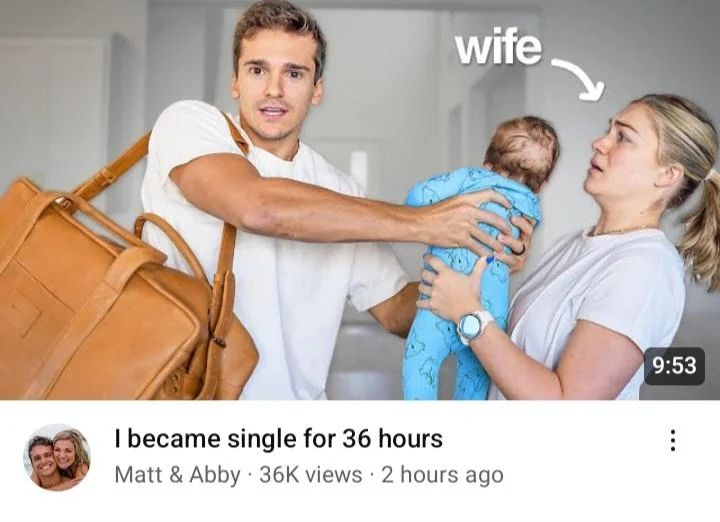Screen dimensions: 720x522
Task: Open the Matt & Abby channel name
Action: pyautogui.click(x=177, y=475)
